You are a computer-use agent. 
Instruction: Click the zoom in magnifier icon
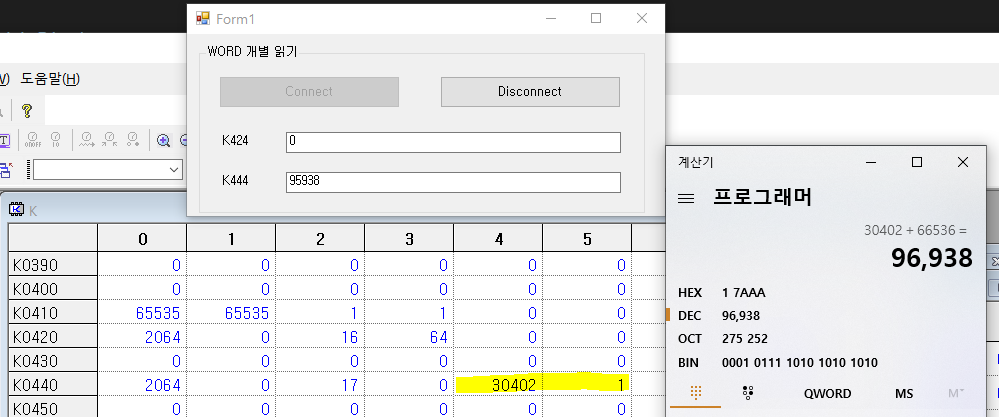[x=163, y=140]
